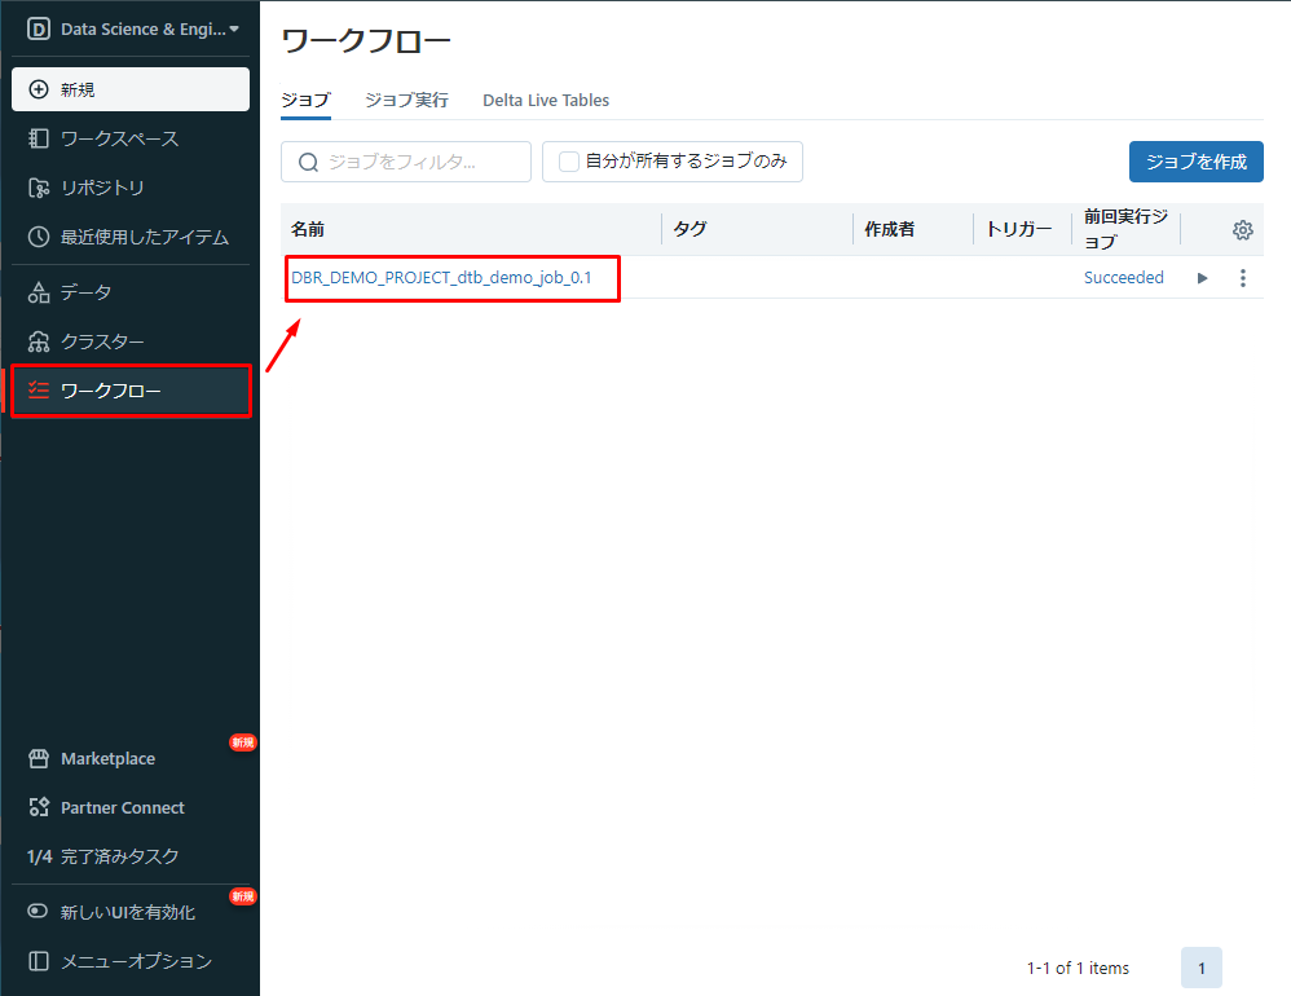
Task: Open 最近使用したアイテム in the sidebar
Action: tap(130, 237)
